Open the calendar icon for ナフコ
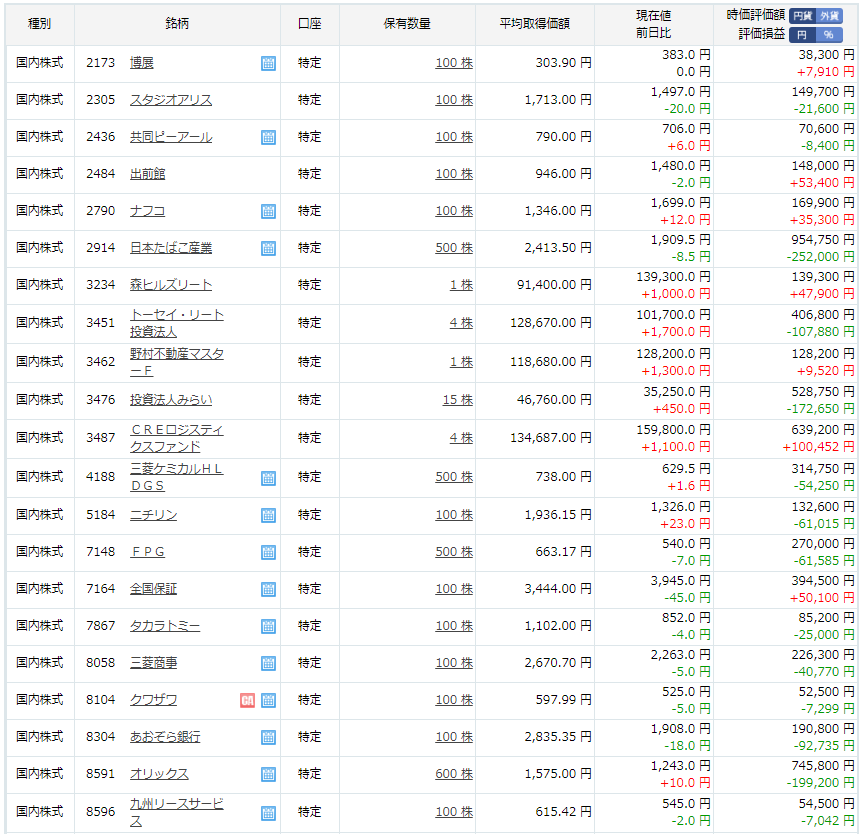The image size is (862, 834). point(268,211)
